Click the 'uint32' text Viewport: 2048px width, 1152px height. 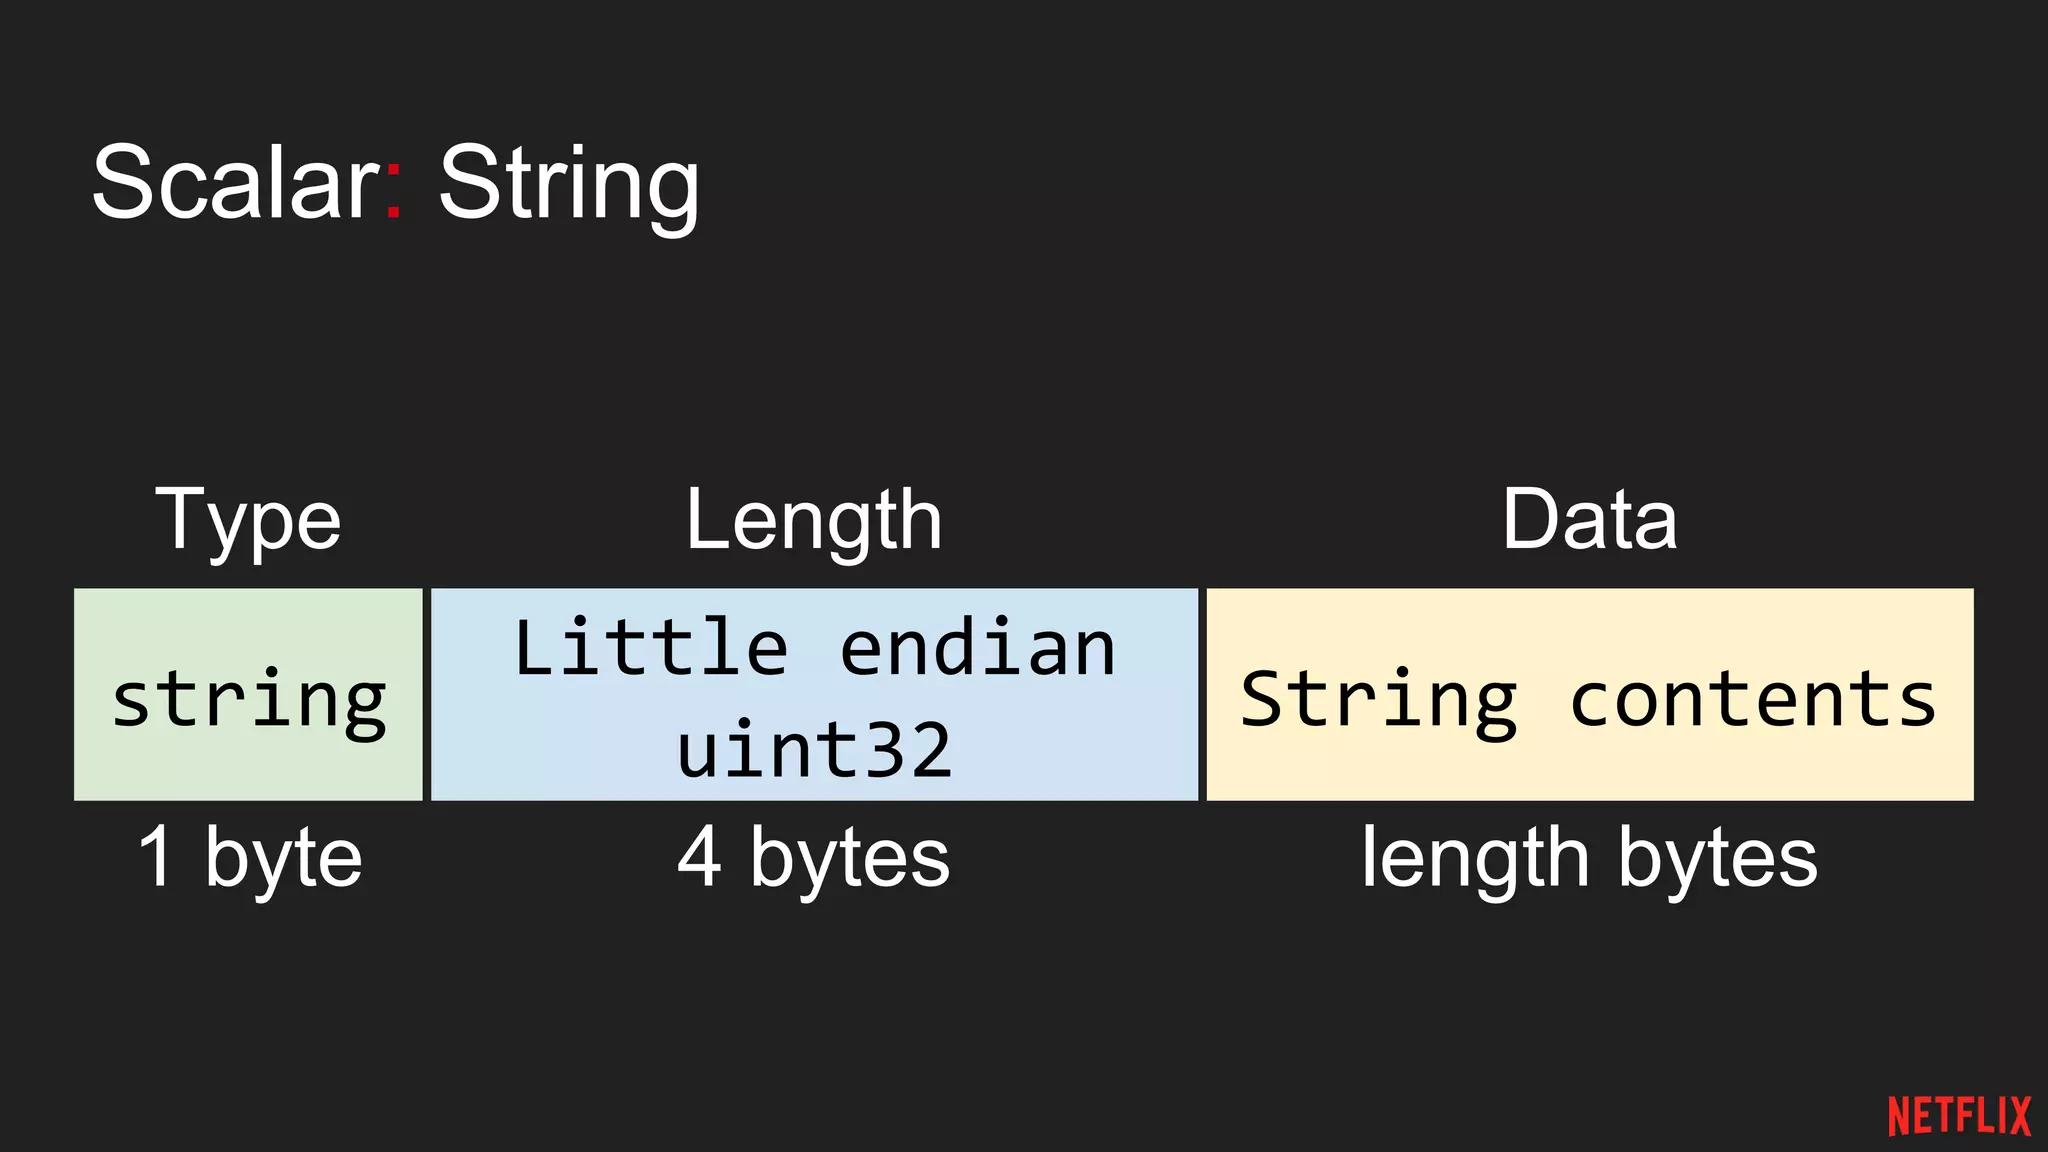(x=813, y=750)
